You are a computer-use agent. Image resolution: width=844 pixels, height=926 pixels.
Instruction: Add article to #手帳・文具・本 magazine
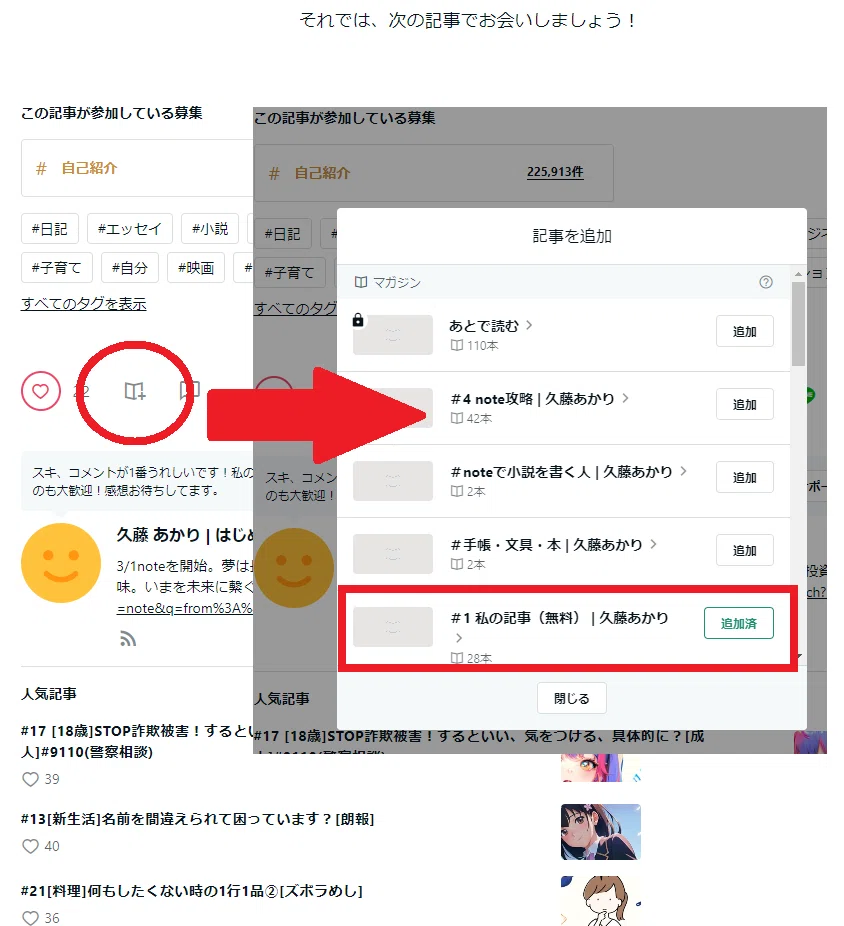tap(744, 550)
